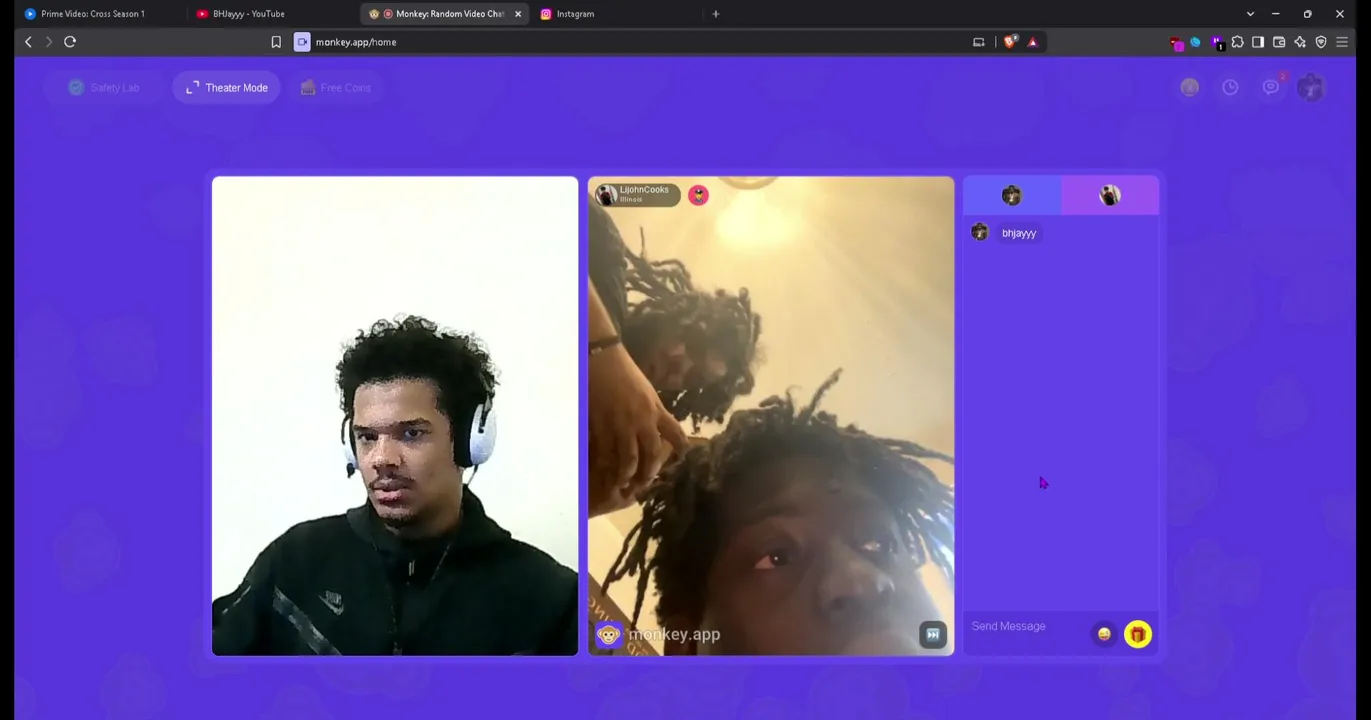Image resolution: width=1371 pixels, height=720 pixels.
Task: Click the camera permission icon in address bar
Action: coord(302,42)
